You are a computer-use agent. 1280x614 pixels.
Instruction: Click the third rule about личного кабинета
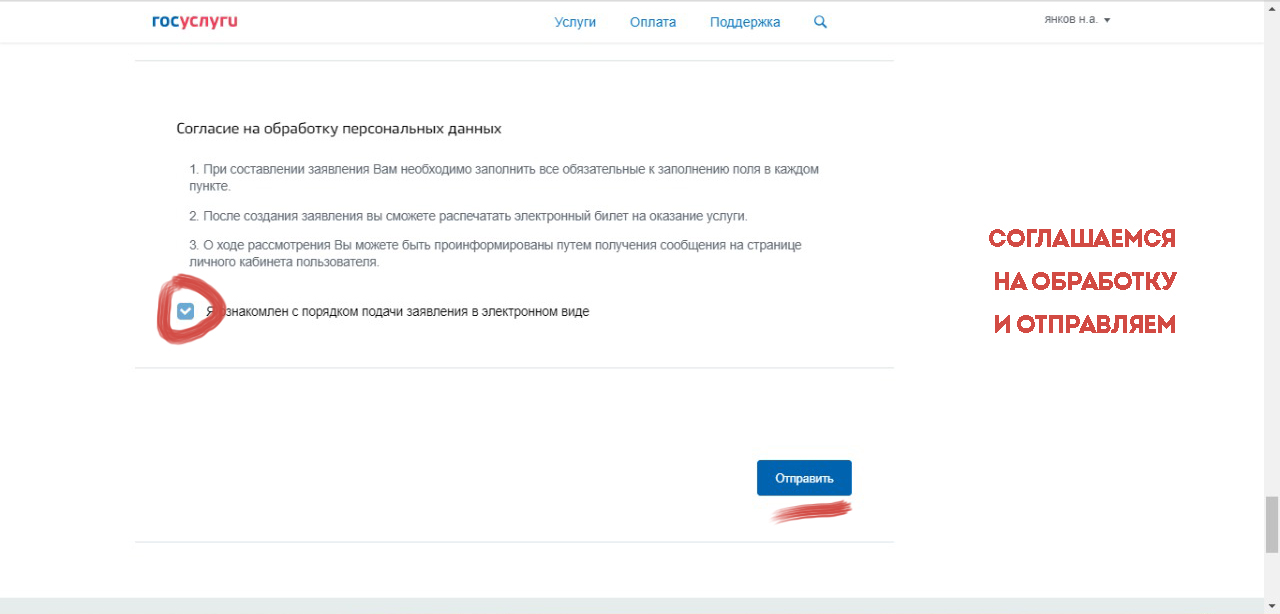coord(495,253)
